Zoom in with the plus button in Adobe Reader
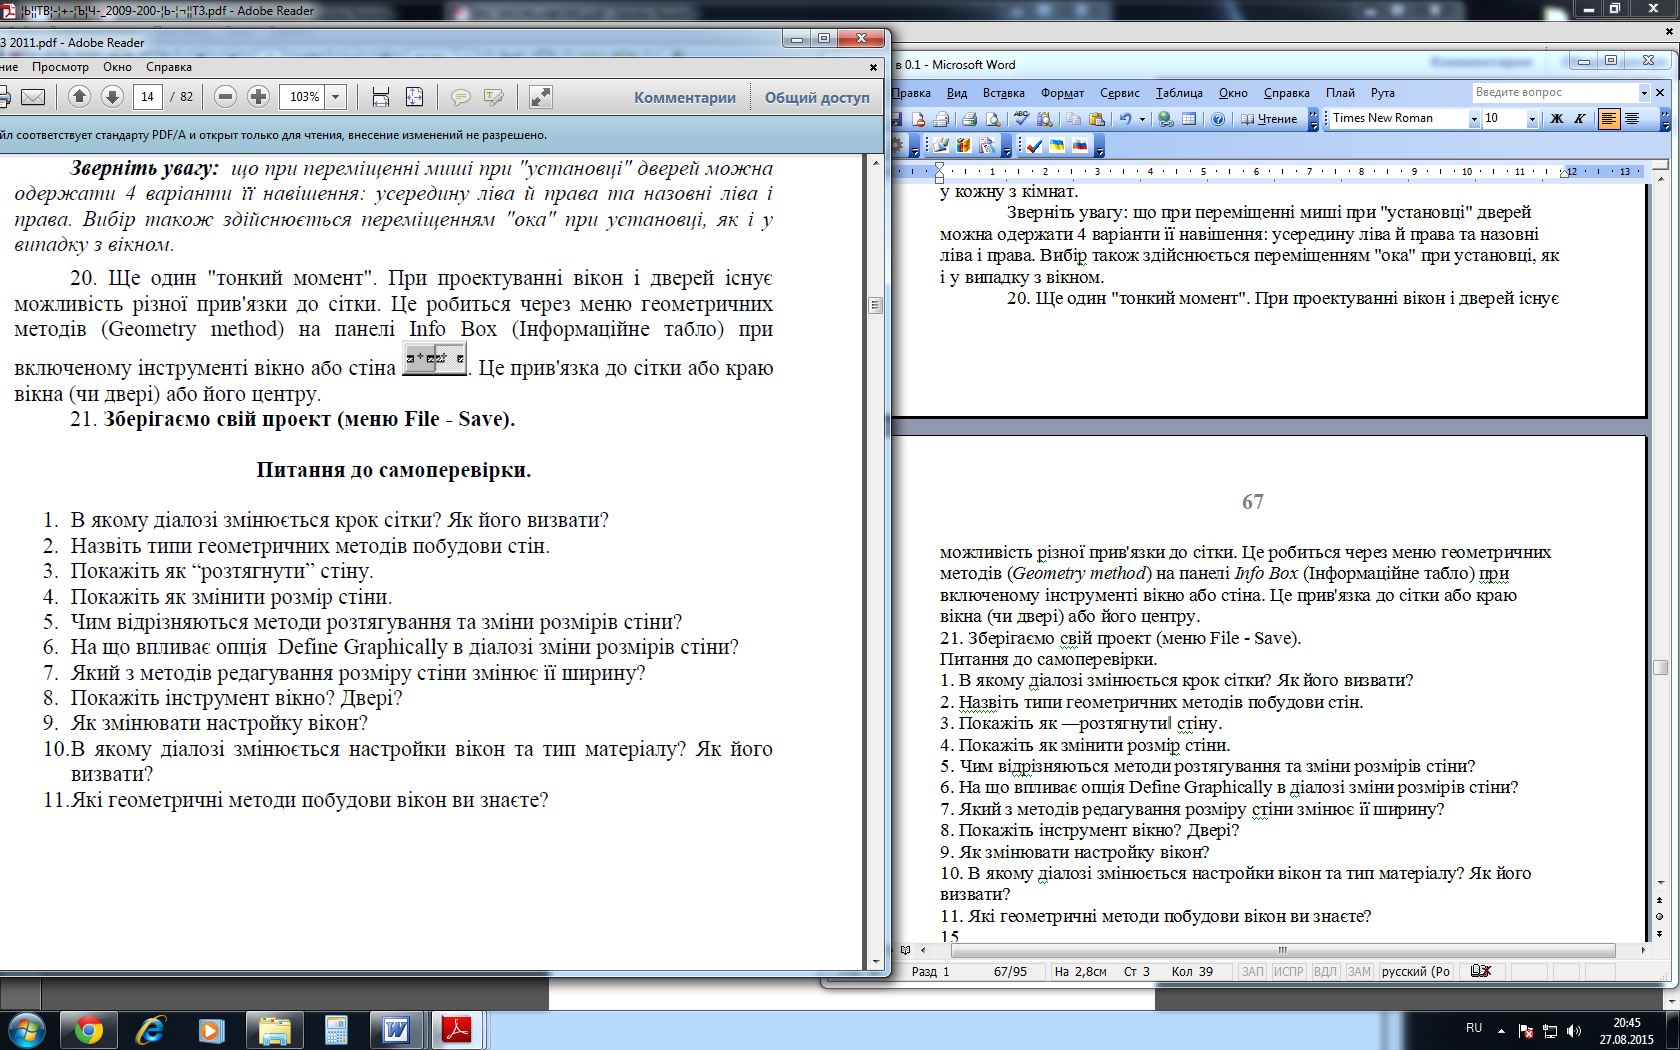This screenshot has height=1050, width=1680. point(259,97)
